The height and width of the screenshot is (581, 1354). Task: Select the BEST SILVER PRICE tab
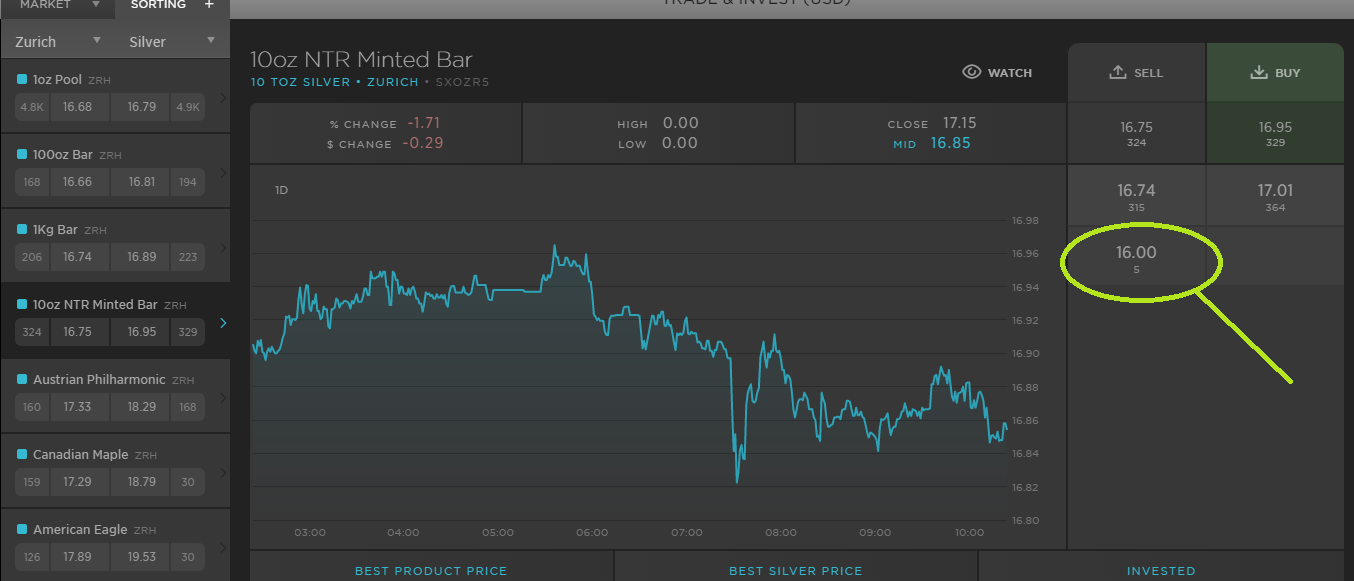[x=795, y=571]
